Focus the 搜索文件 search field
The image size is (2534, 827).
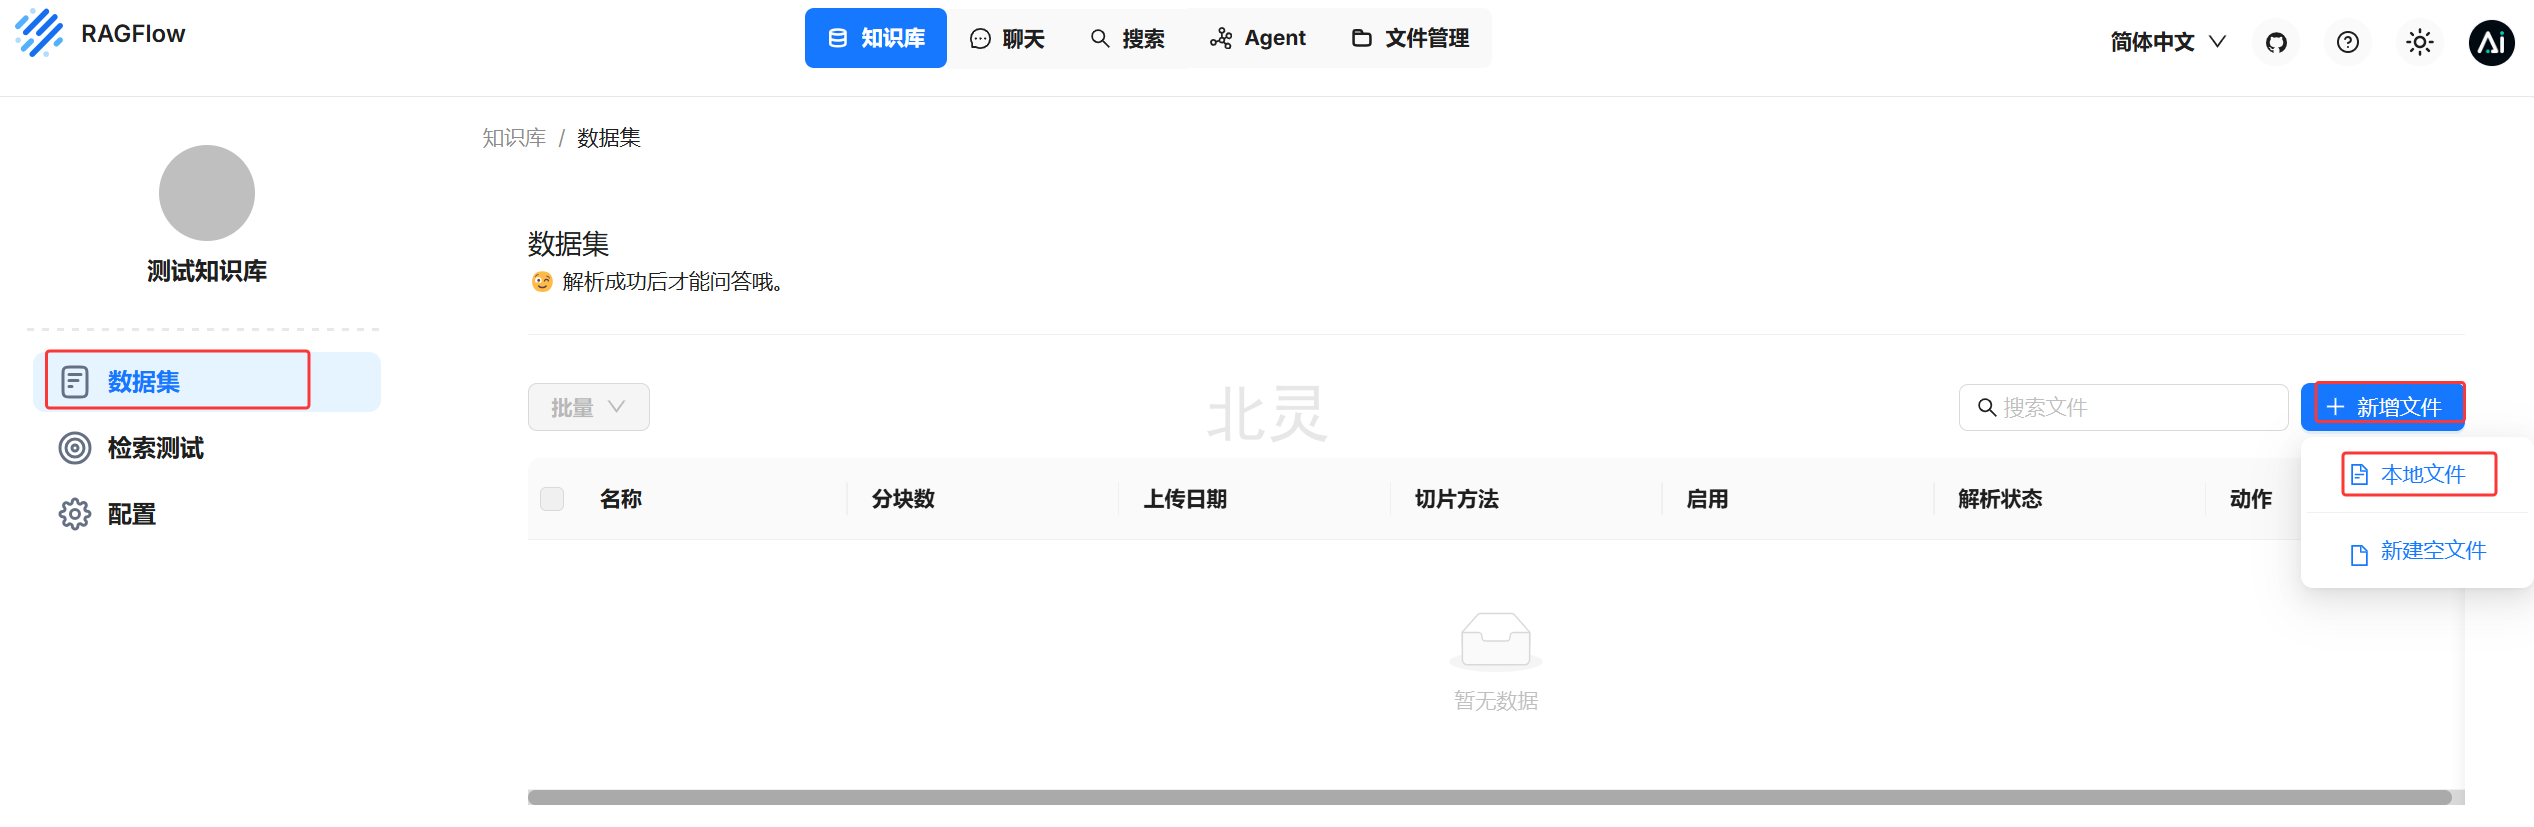[2123, 407]
